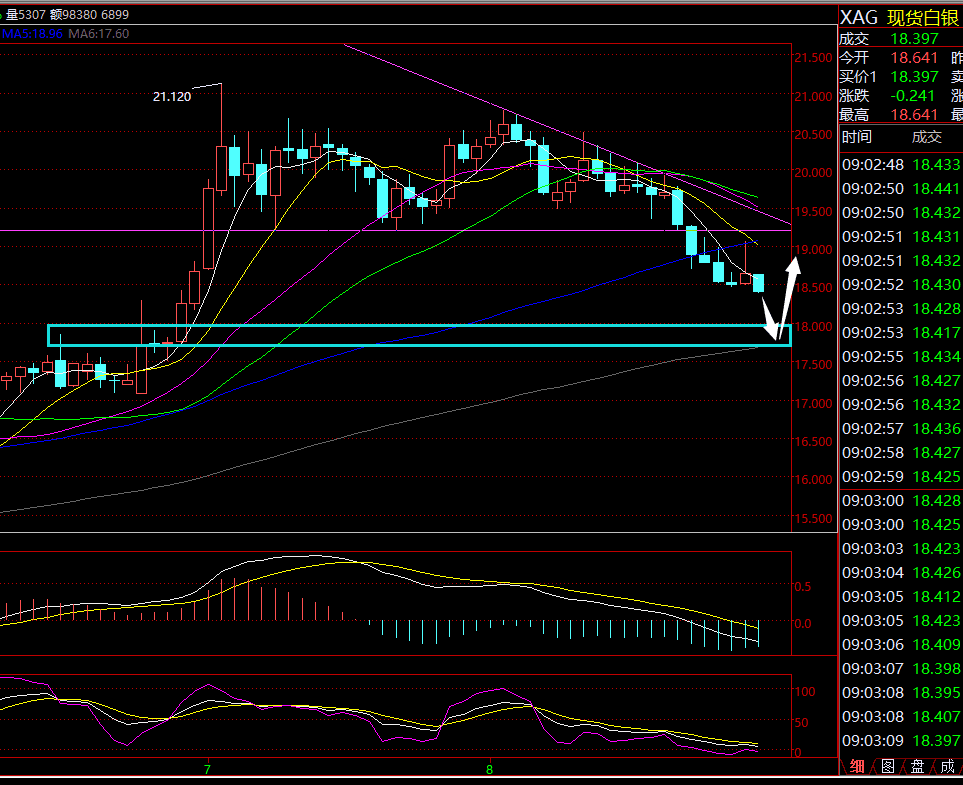
Task: Click the XAG symbol code
Action: tap(860, 17)
